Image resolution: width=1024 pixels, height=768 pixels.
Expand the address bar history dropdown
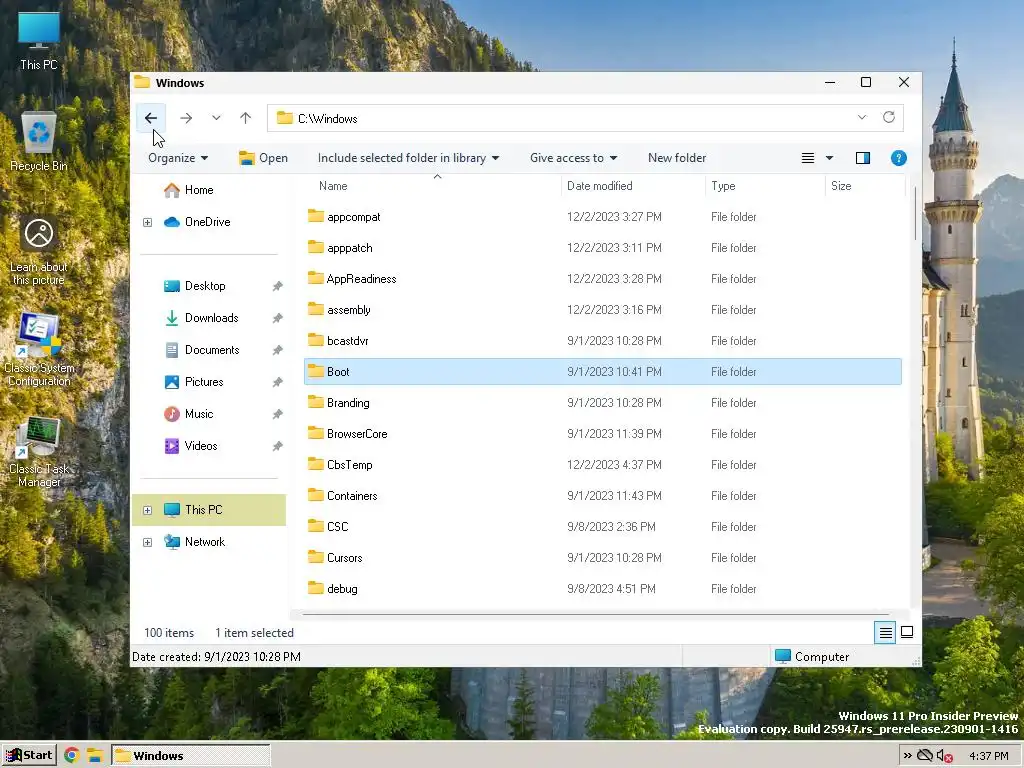click(862, 118)
